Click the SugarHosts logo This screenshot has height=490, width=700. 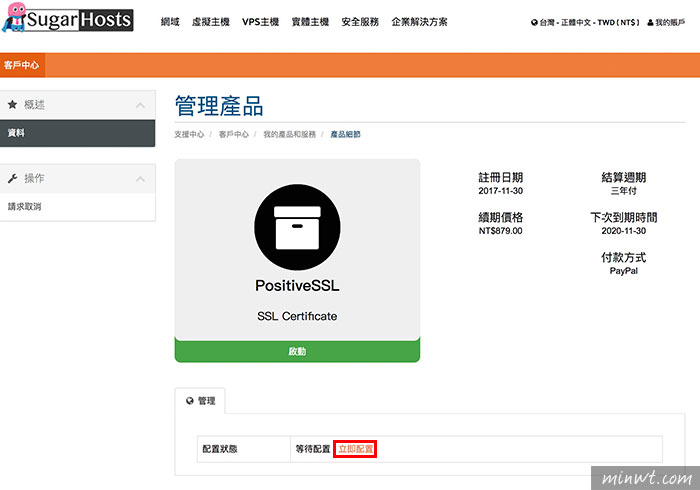point(67,18)
